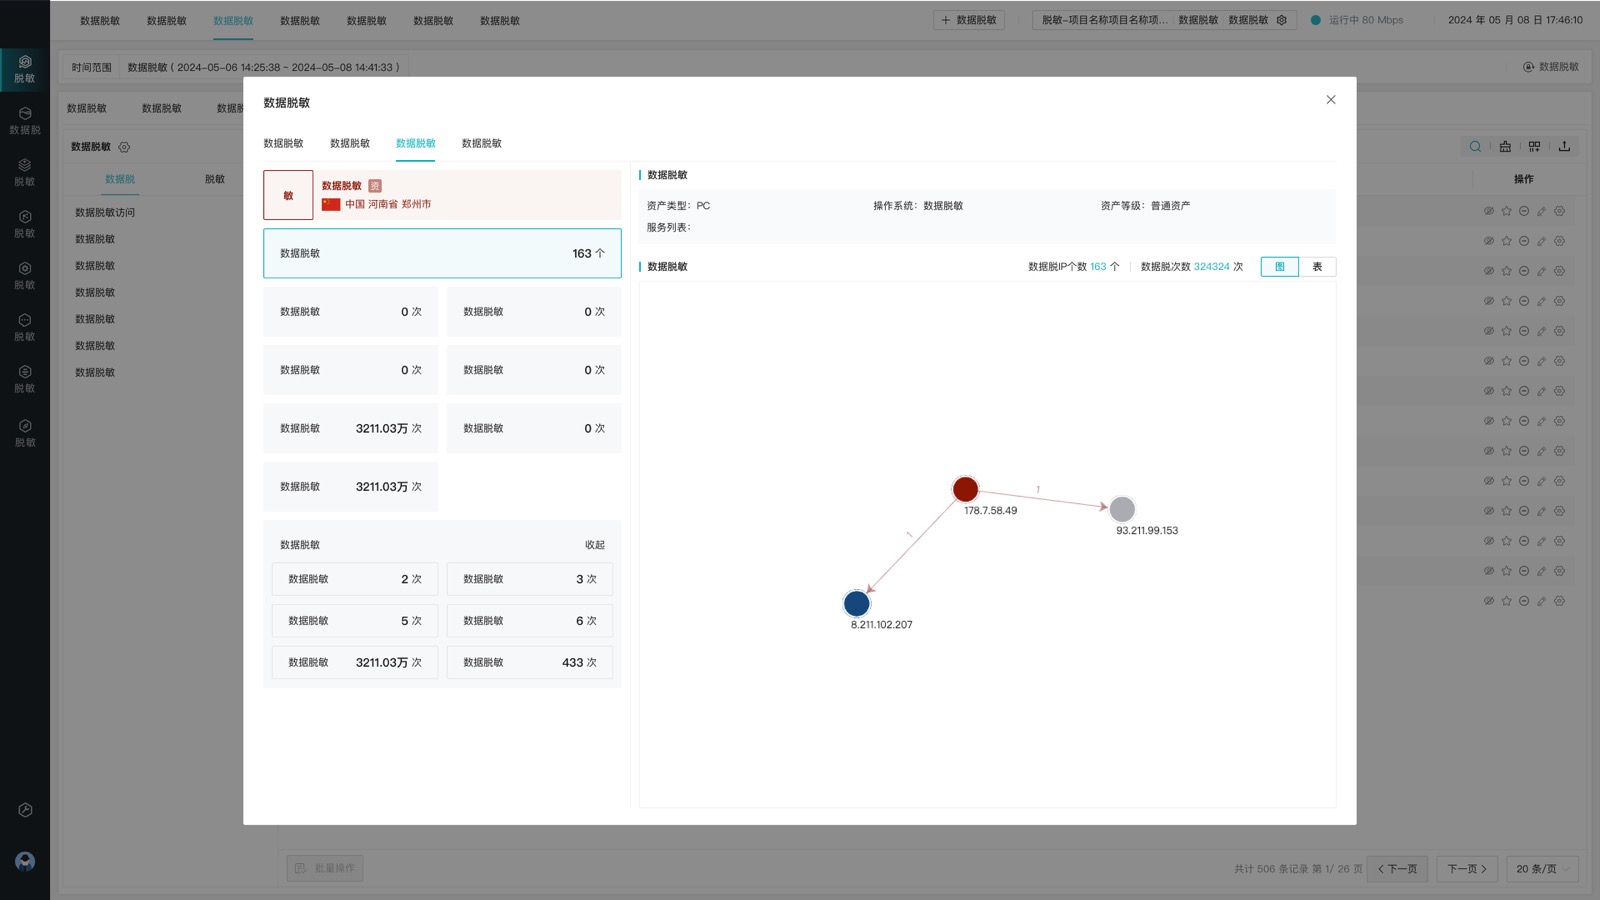This screenshot has height=900, width=1600.
Task: Click the settings gear in the first table row
Action: coord(1559,211)
